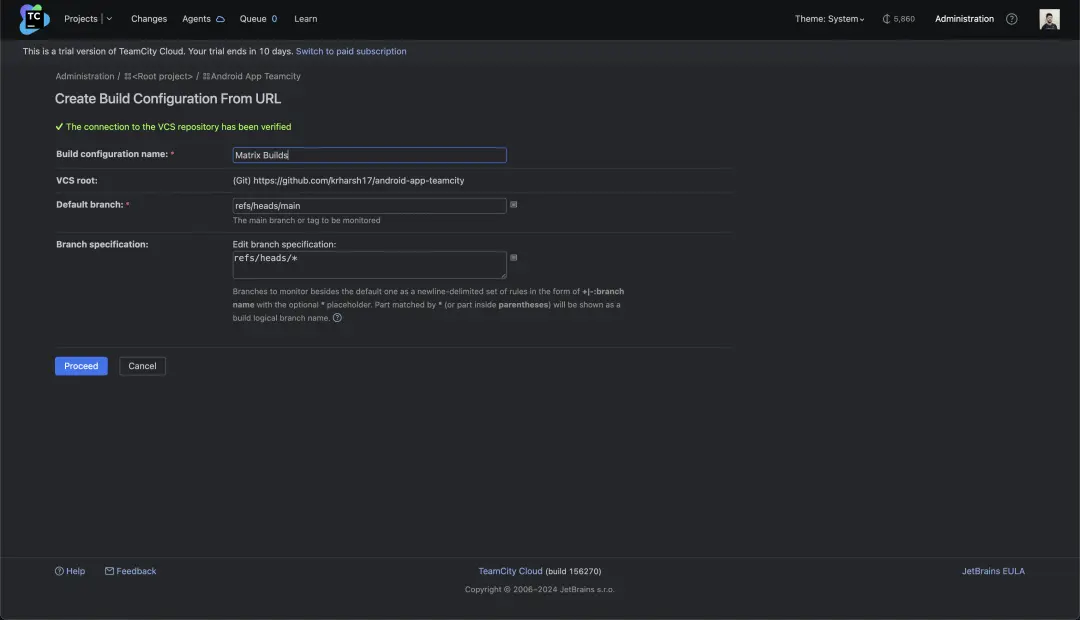Expand the Projects dropdown arrow
Viewport: 1080px width, 620px height.
point(109,19)
